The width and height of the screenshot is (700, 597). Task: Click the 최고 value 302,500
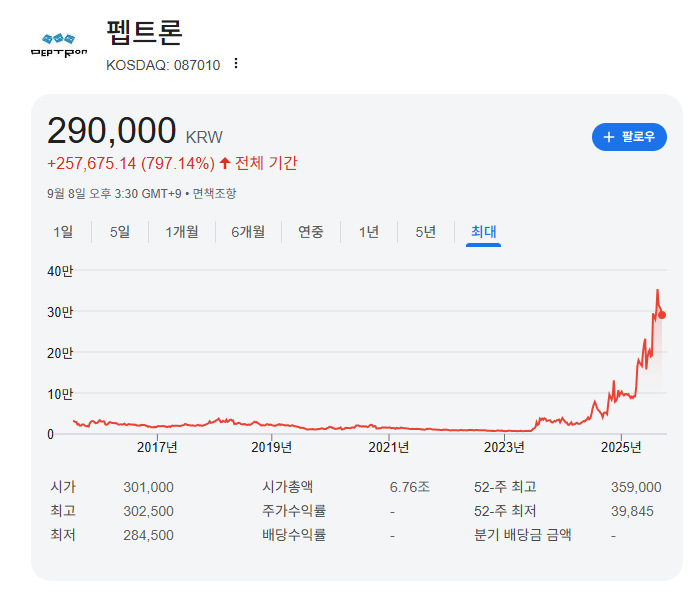(148, 511)
